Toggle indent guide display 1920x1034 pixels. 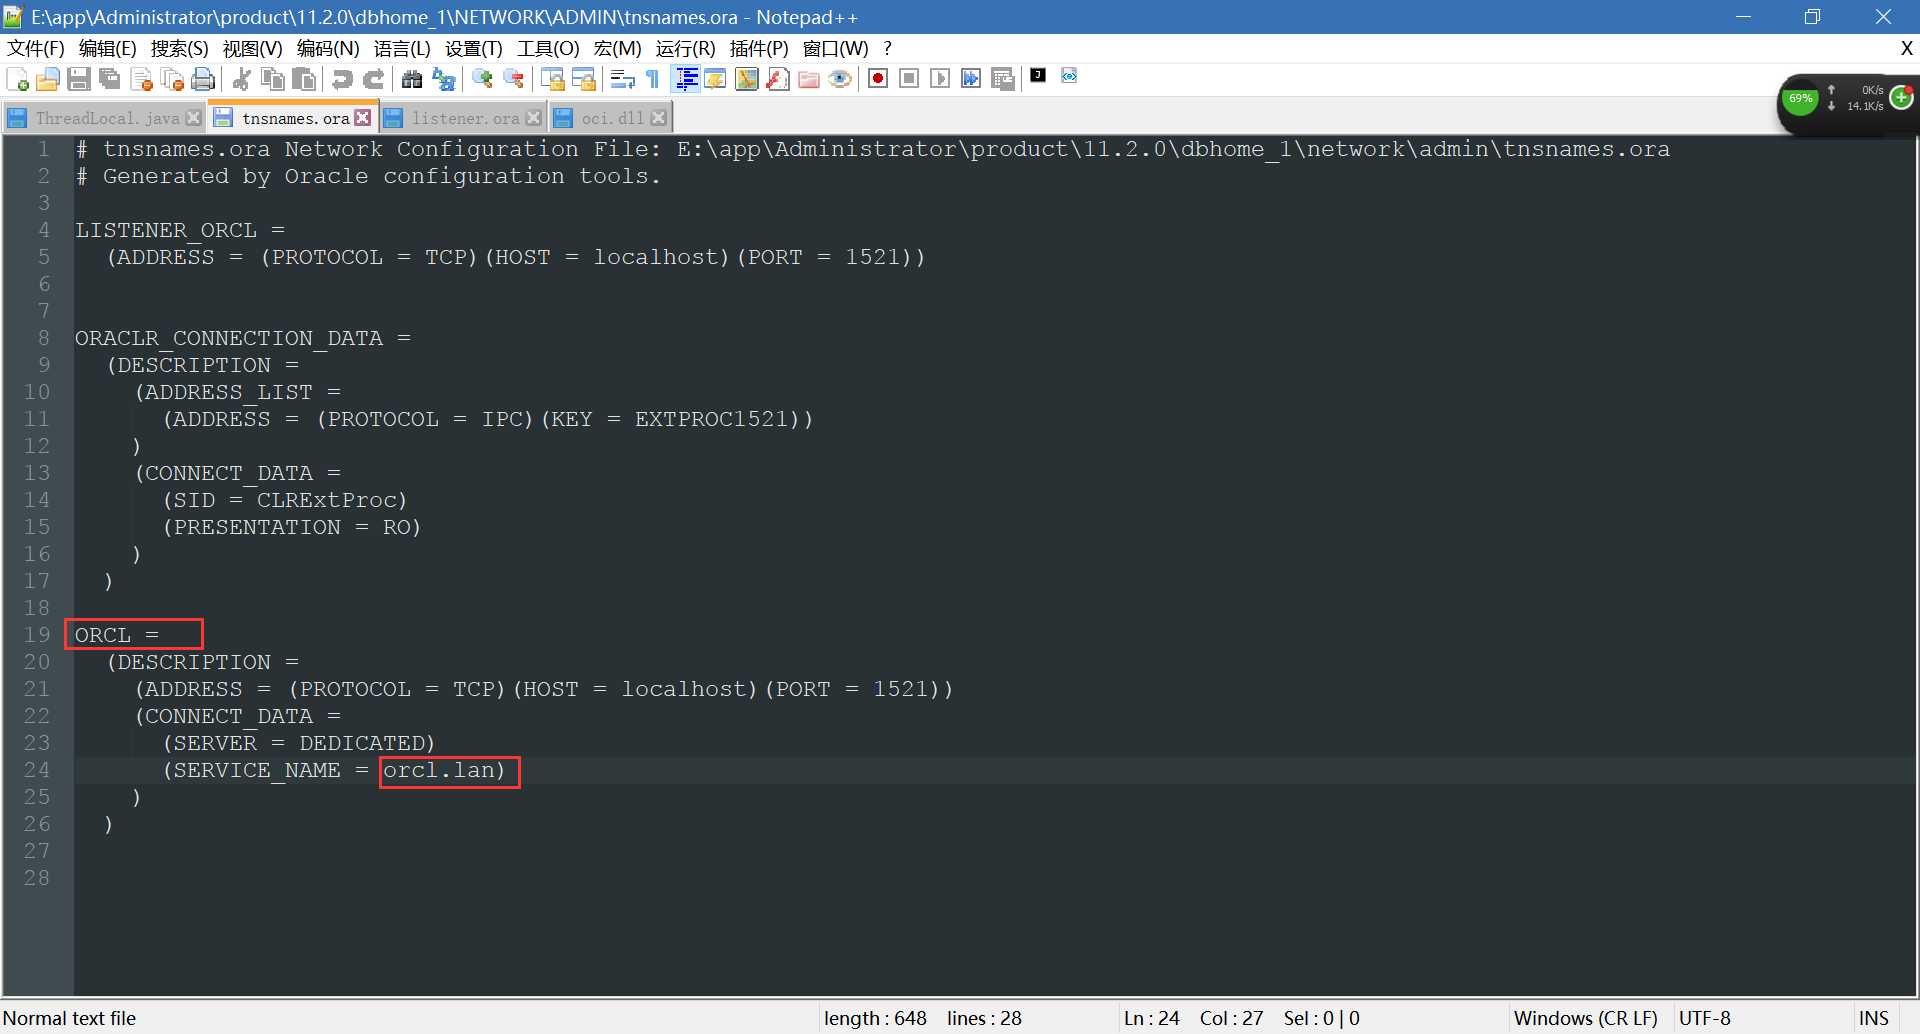click(x=686, y=80)
